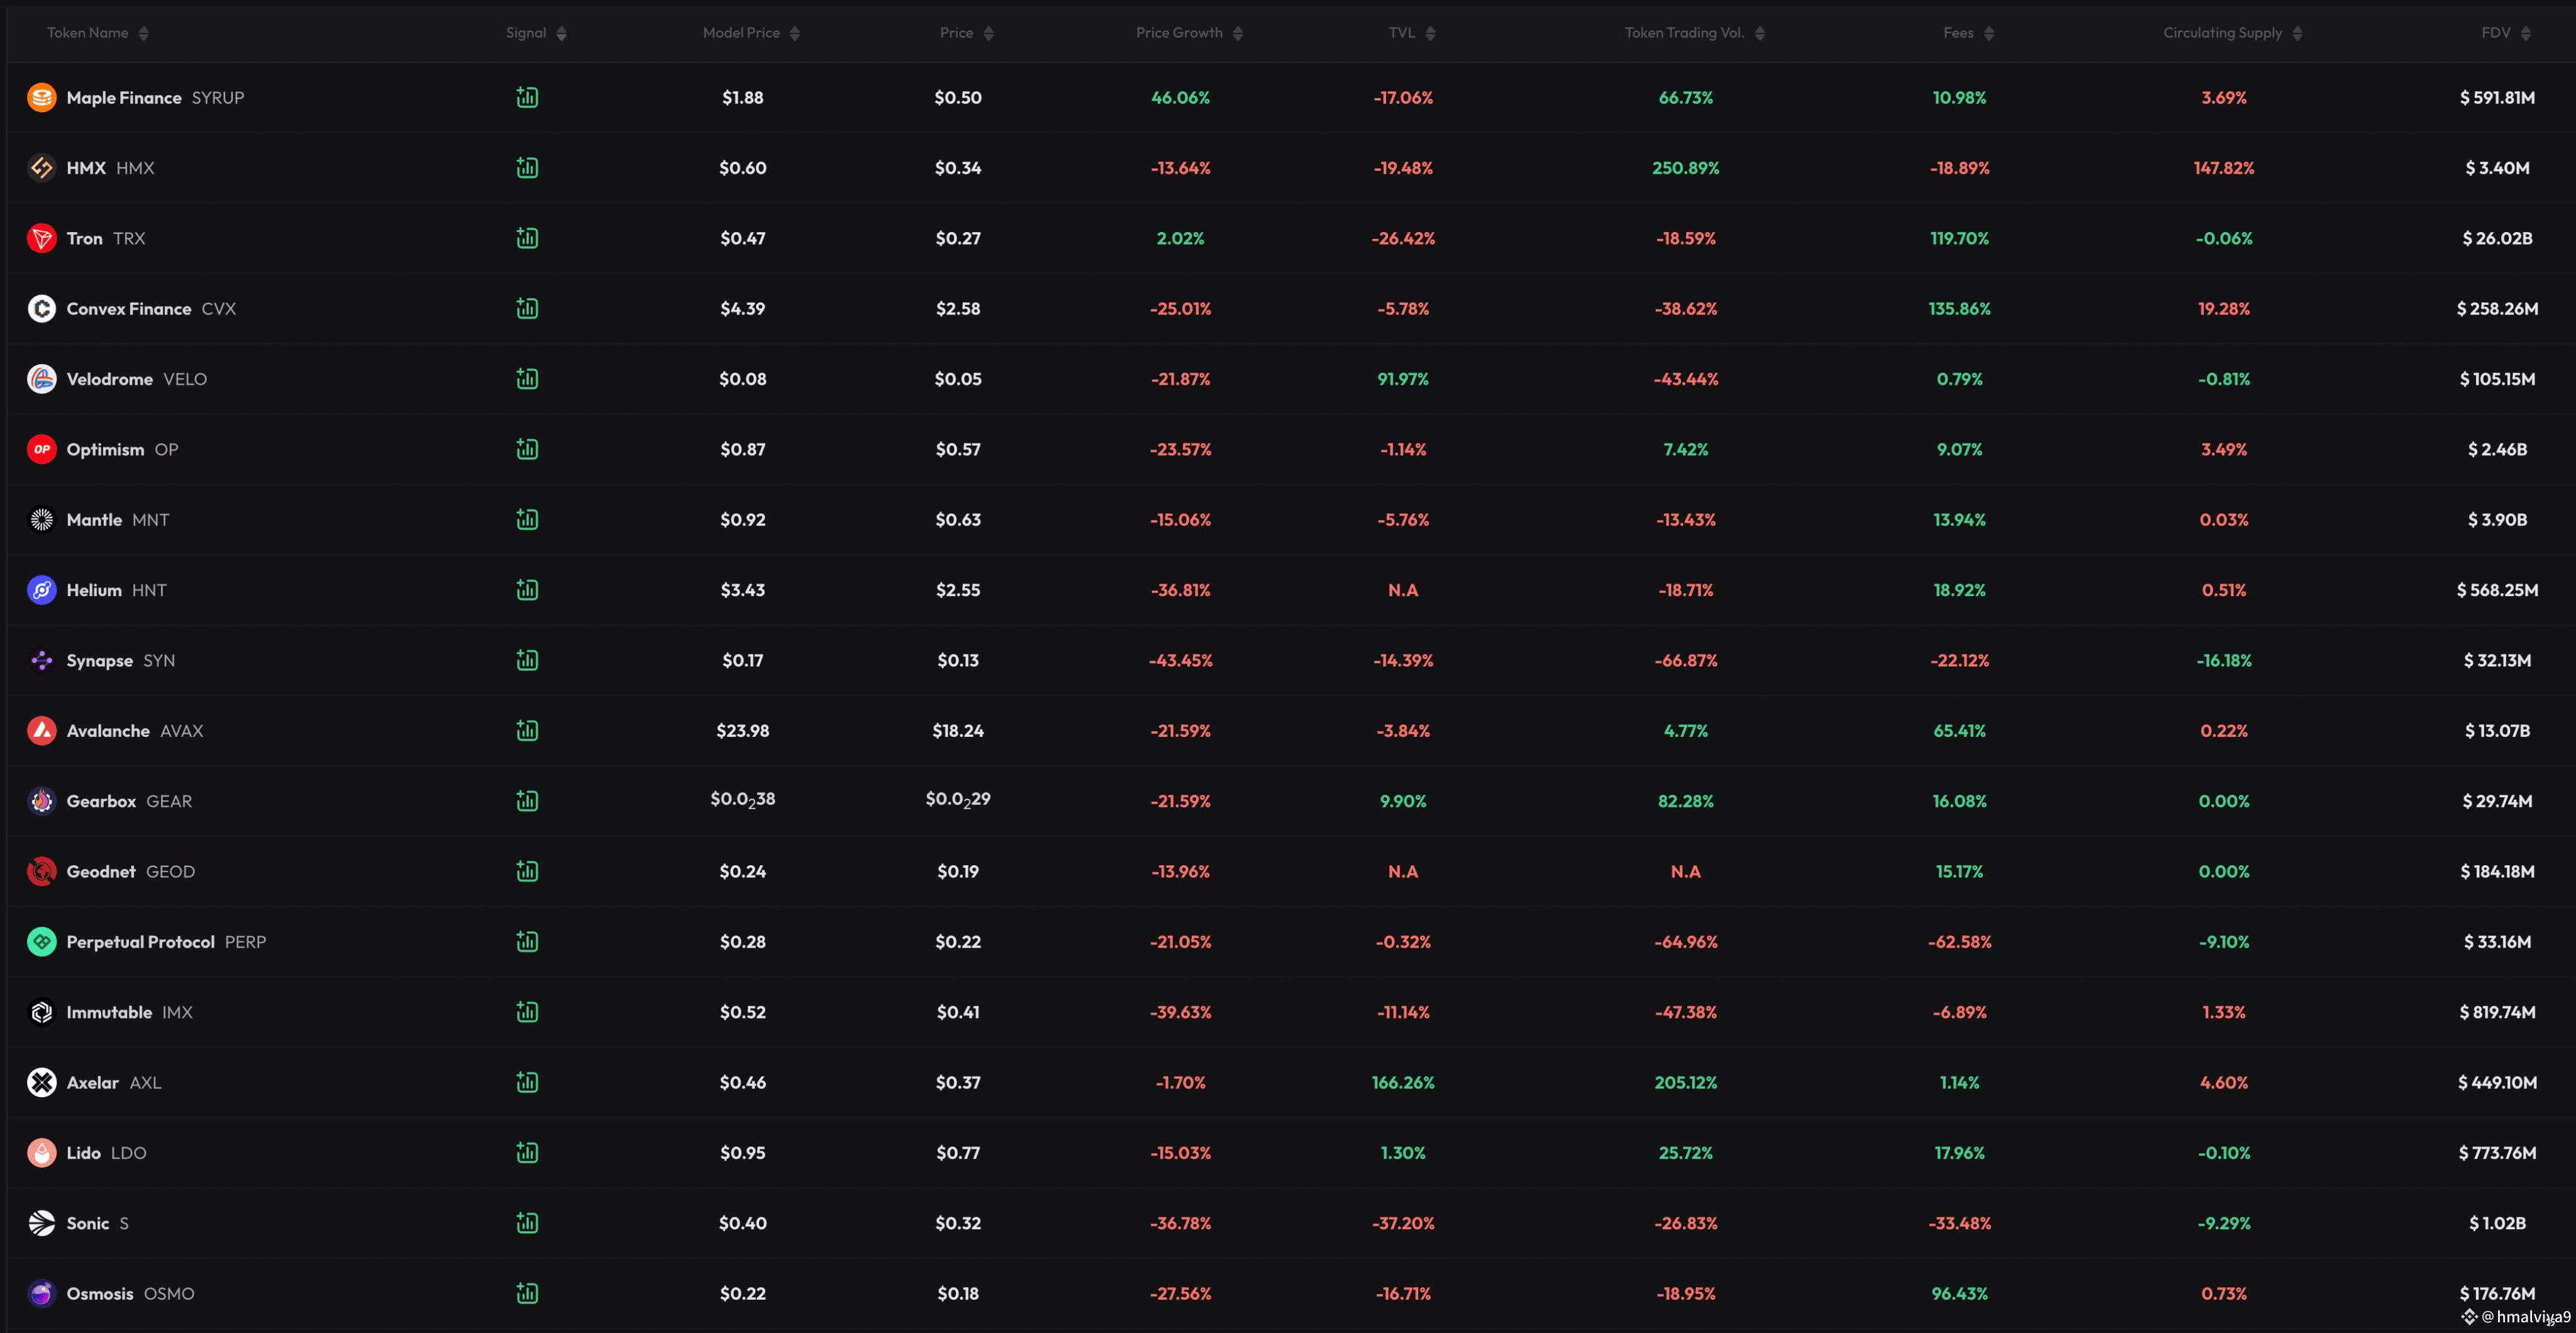Click the Synapse SYN token name
Image resolution: width=2576 pixels, height=1333 pixels.
click(120, 661)
